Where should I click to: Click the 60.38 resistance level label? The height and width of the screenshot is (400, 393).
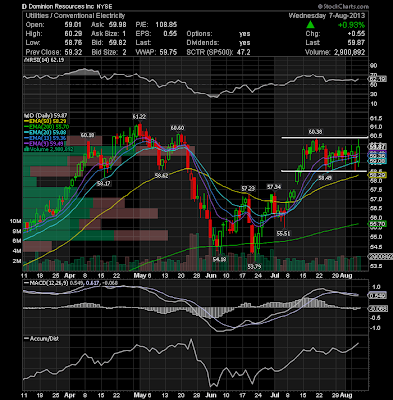[315, 132]
